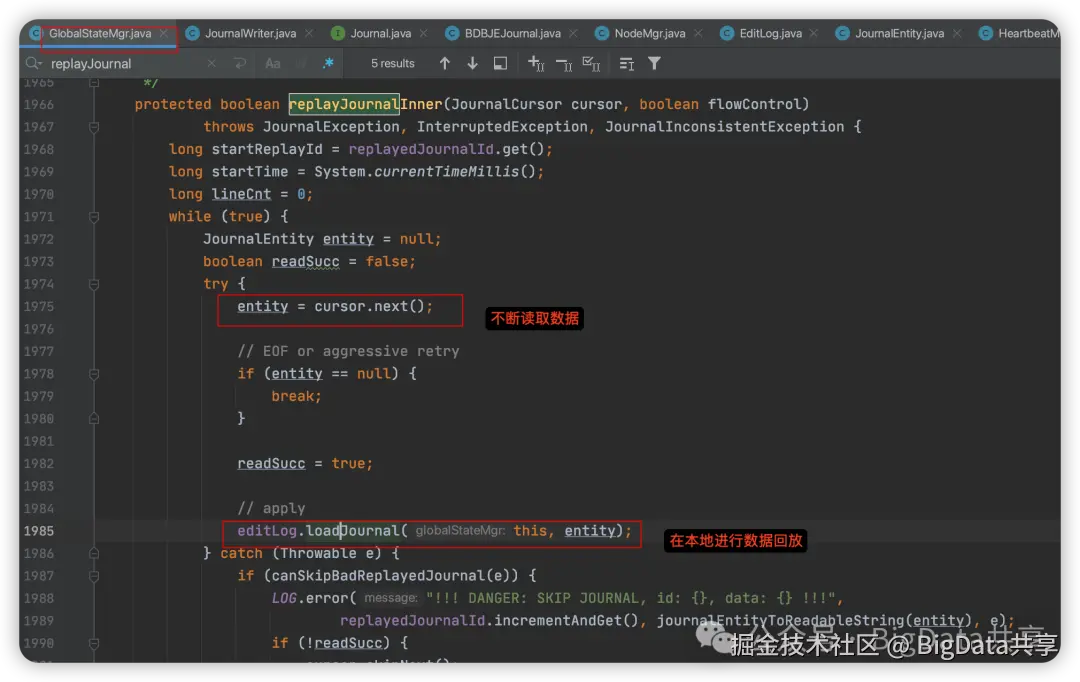
Task: Collapse the try block at line 1974
Action: 94,284
